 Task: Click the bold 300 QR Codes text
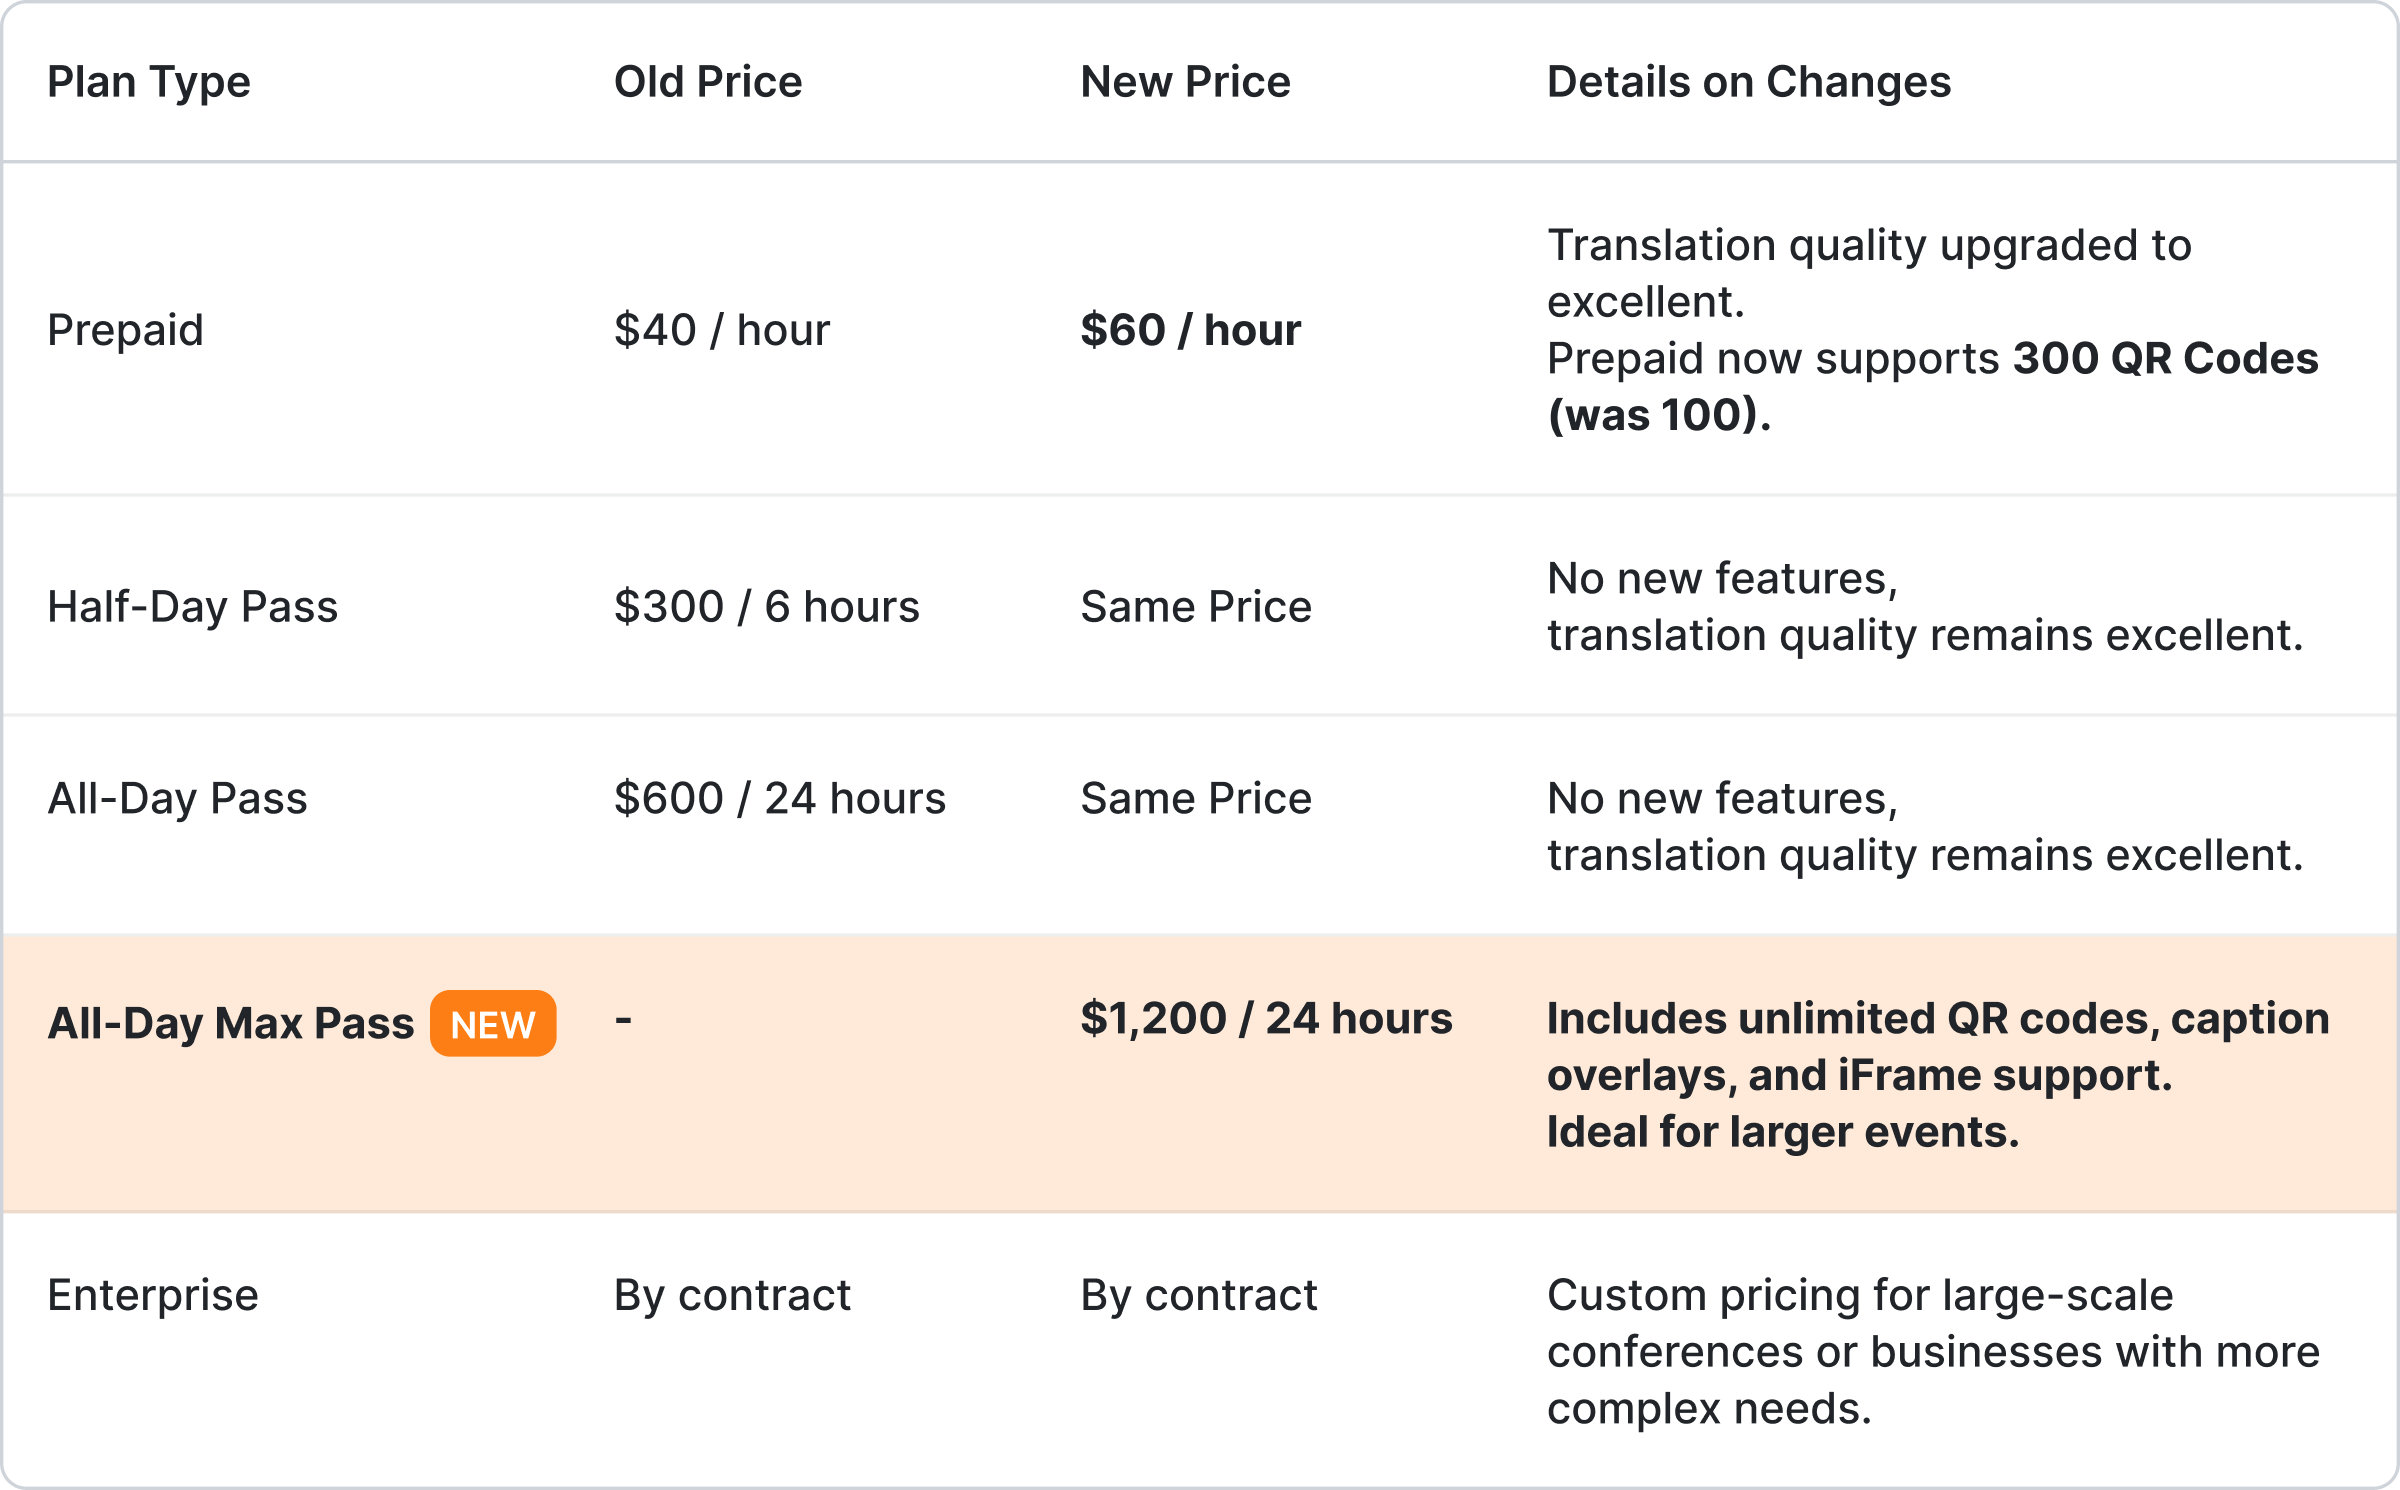pos(2165,359)
